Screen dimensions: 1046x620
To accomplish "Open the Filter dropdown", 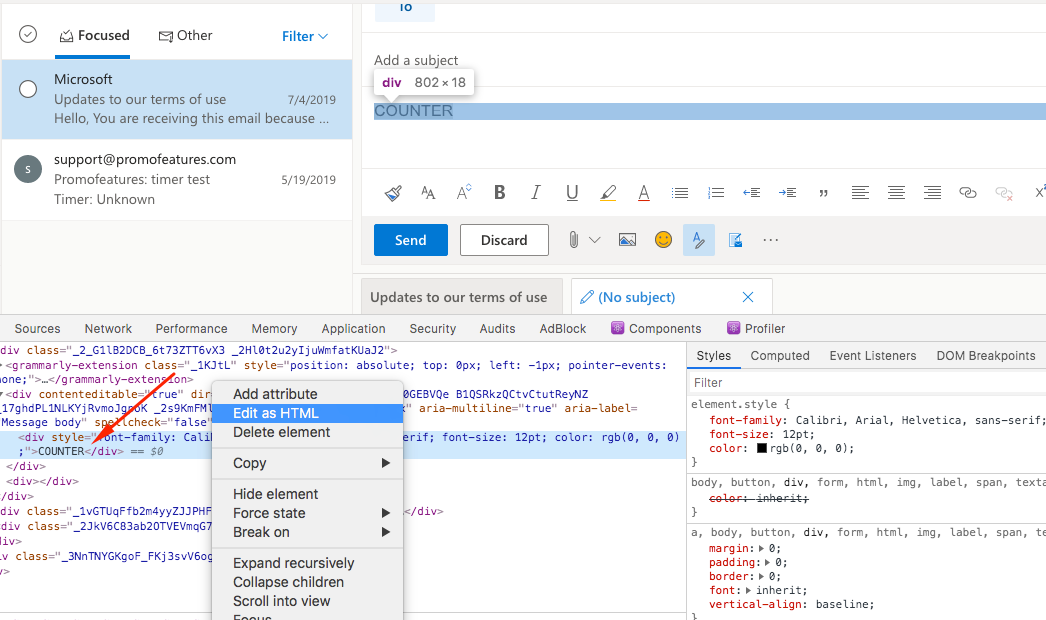I will point(305,36).
